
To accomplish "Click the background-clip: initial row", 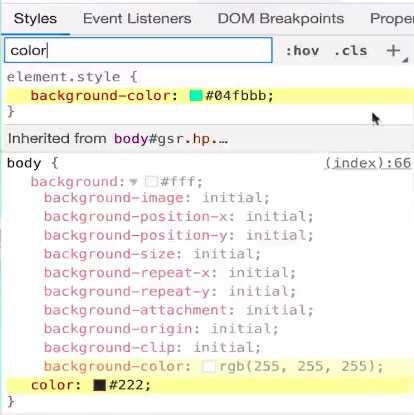I will (x=152, y=347).
